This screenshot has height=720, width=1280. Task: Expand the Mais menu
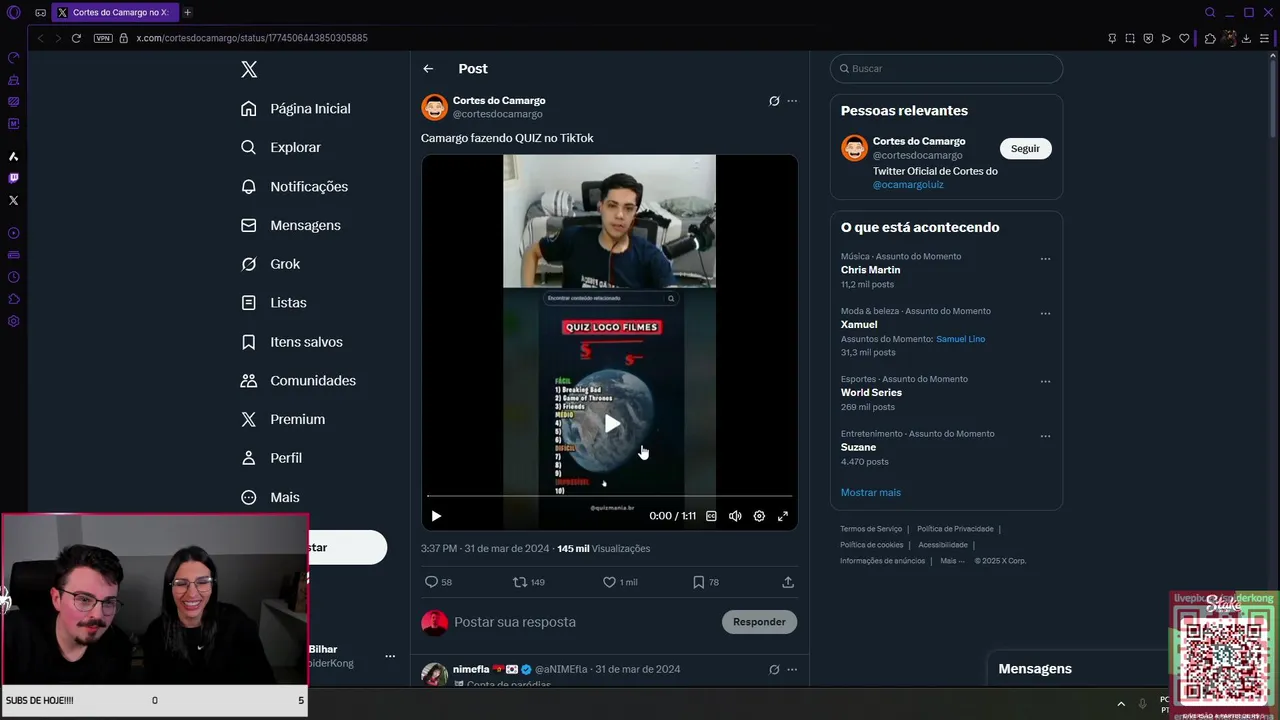point(271,497)
